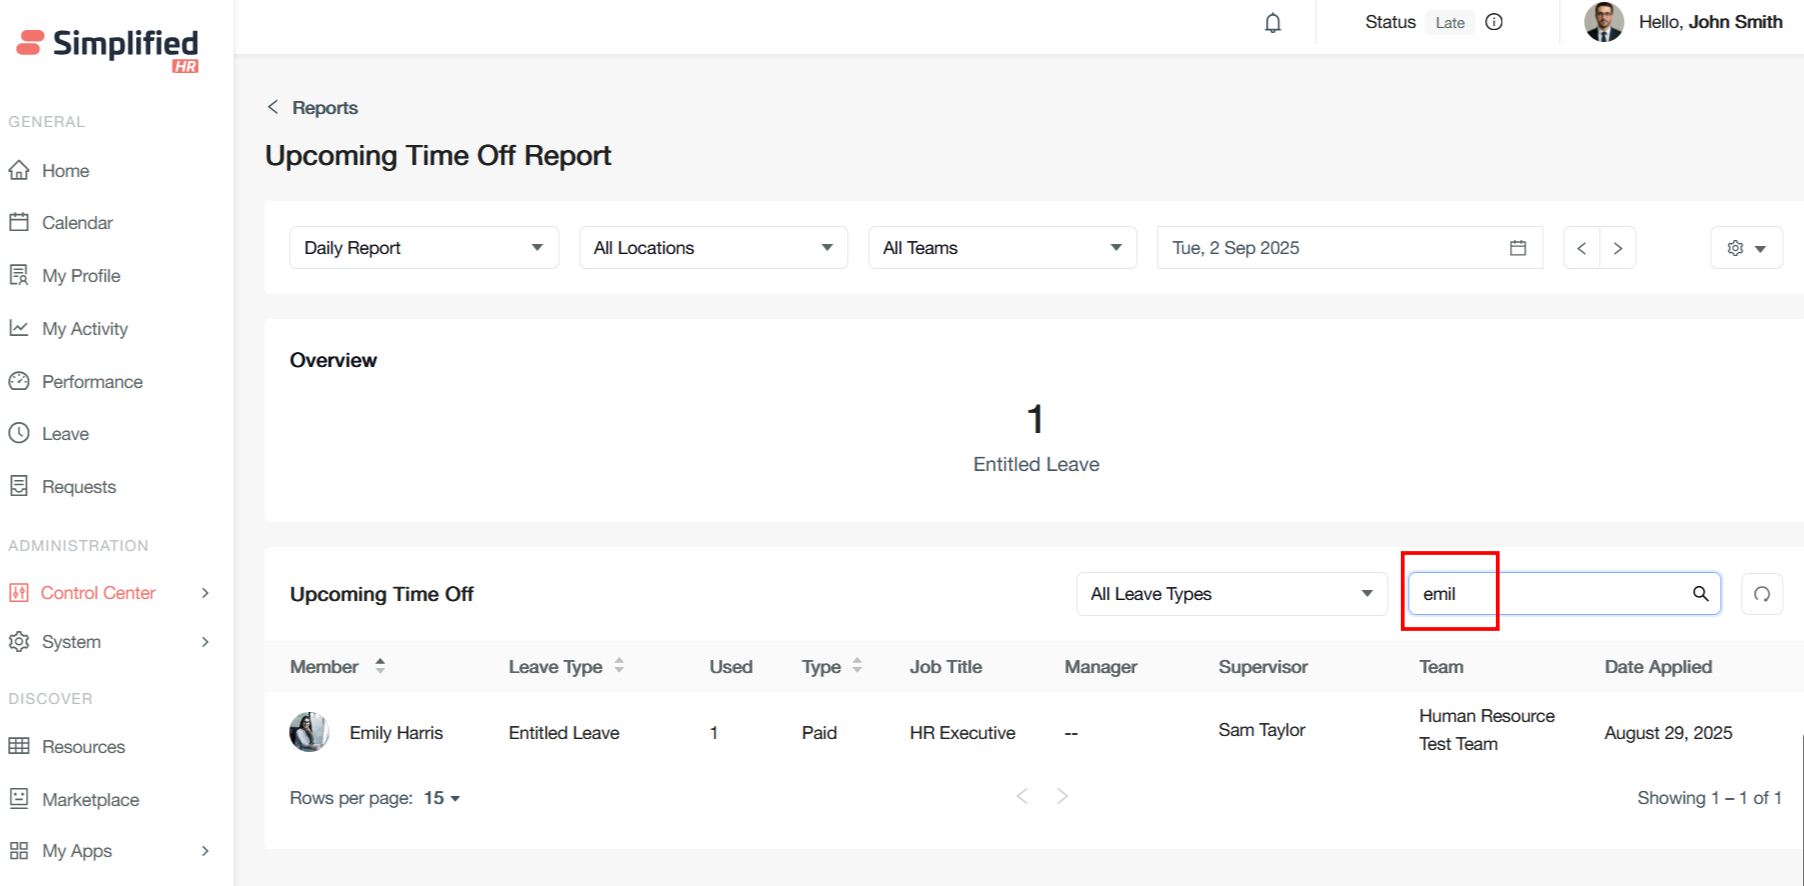This screenshot has width=1804, height=886.
Task: Click the refresh icon beside search
Action: coord(1761,594)
